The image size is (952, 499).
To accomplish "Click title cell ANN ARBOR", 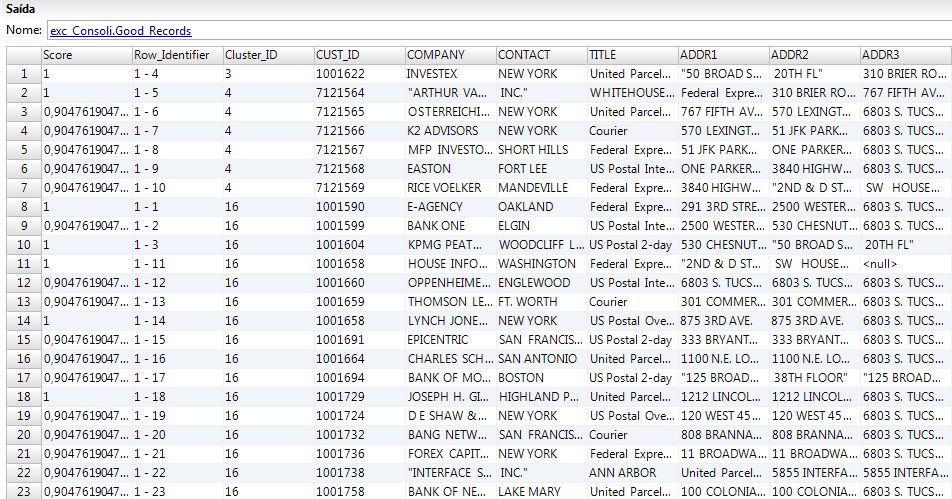I will pos(633,472).
